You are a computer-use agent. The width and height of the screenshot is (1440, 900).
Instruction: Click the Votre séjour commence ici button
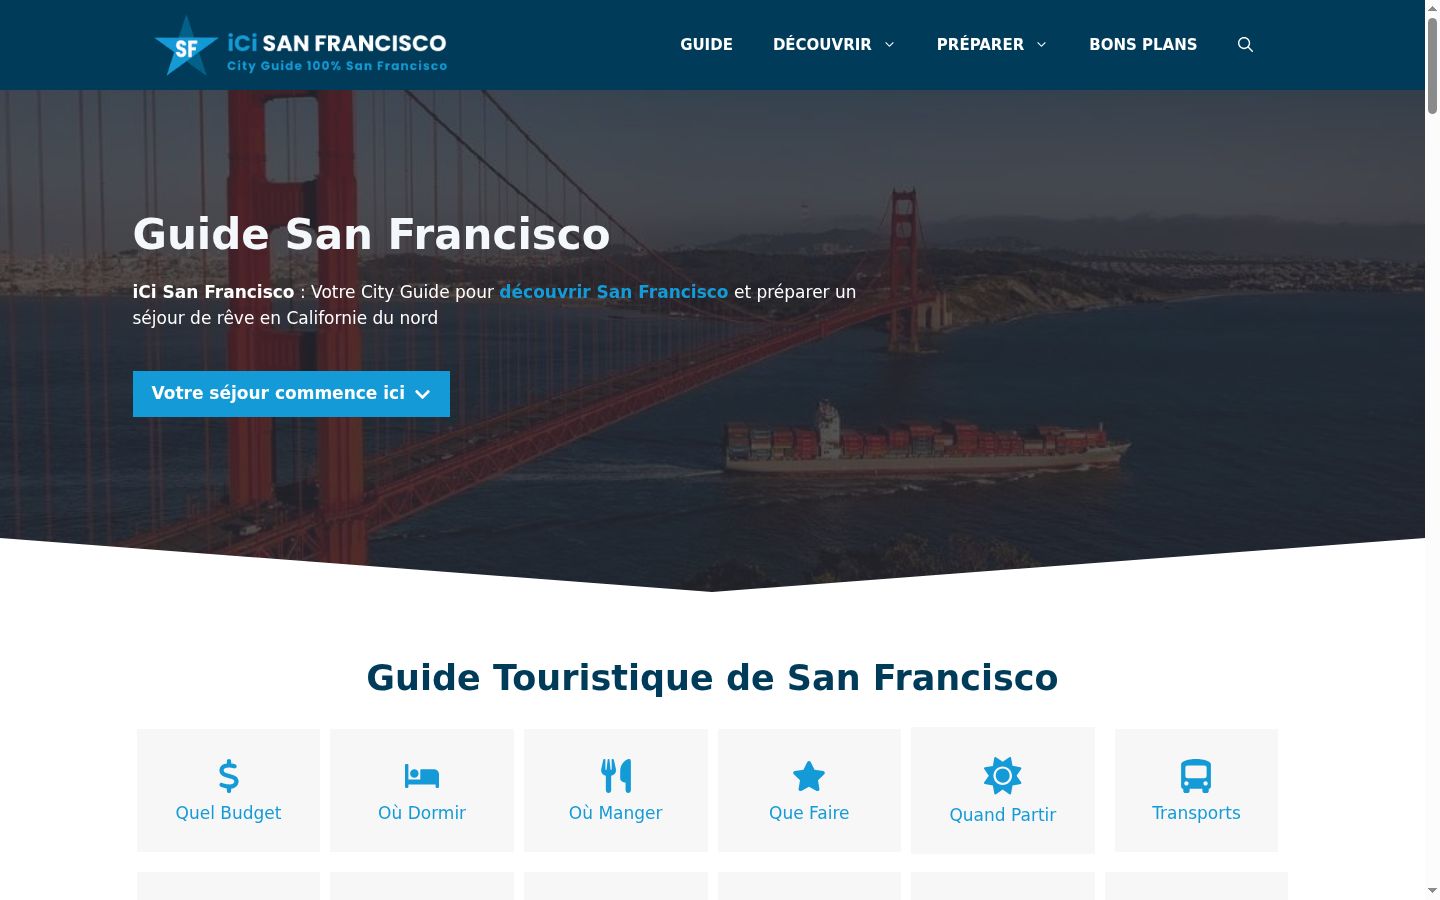pos(291,394)
